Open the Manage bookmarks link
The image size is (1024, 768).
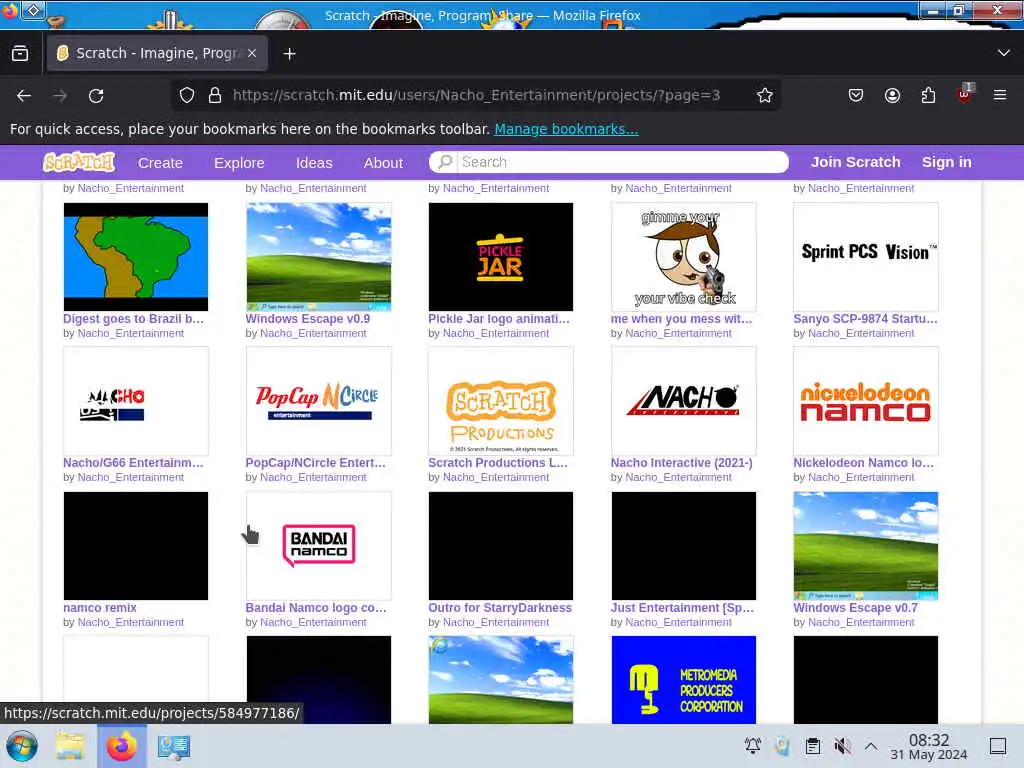point(566,129)
